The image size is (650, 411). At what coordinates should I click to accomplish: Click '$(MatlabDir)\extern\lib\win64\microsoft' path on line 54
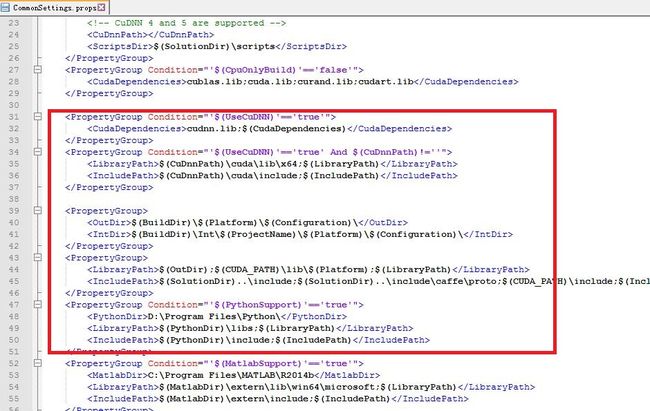pos(267,387)
